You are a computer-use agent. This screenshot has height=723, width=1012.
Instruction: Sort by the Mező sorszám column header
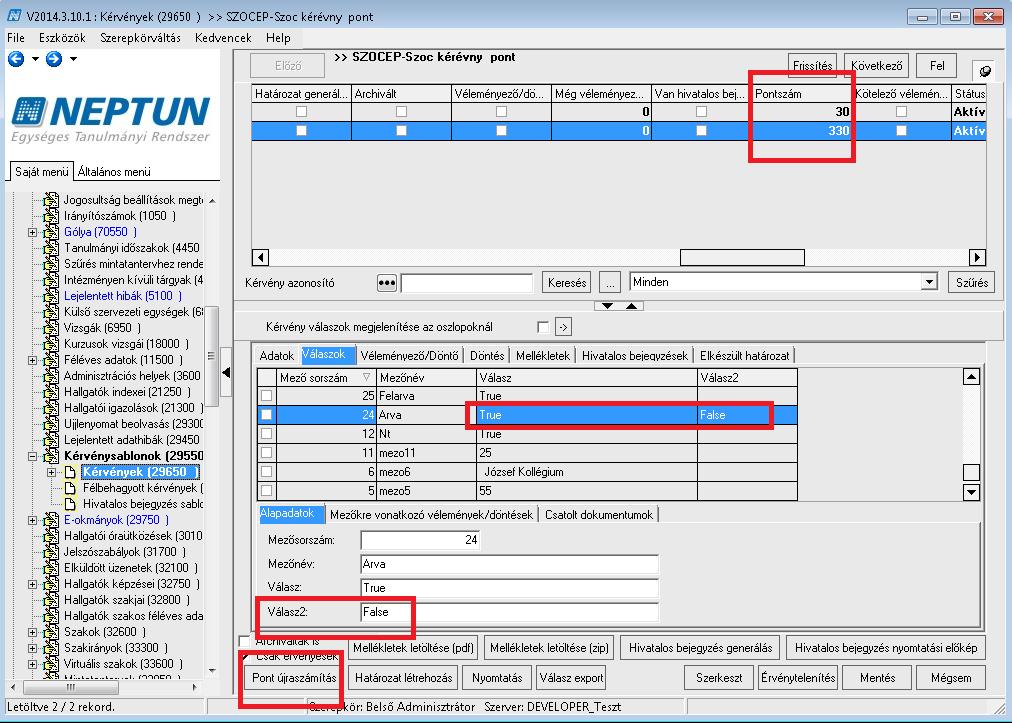326,378
